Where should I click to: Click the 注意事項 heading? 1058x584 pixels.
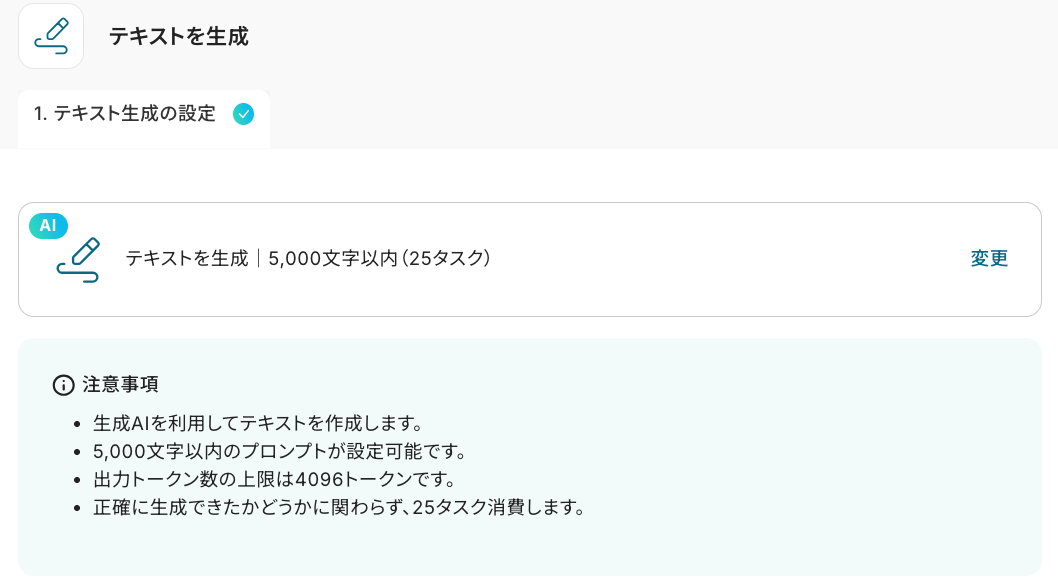(120, 385)
